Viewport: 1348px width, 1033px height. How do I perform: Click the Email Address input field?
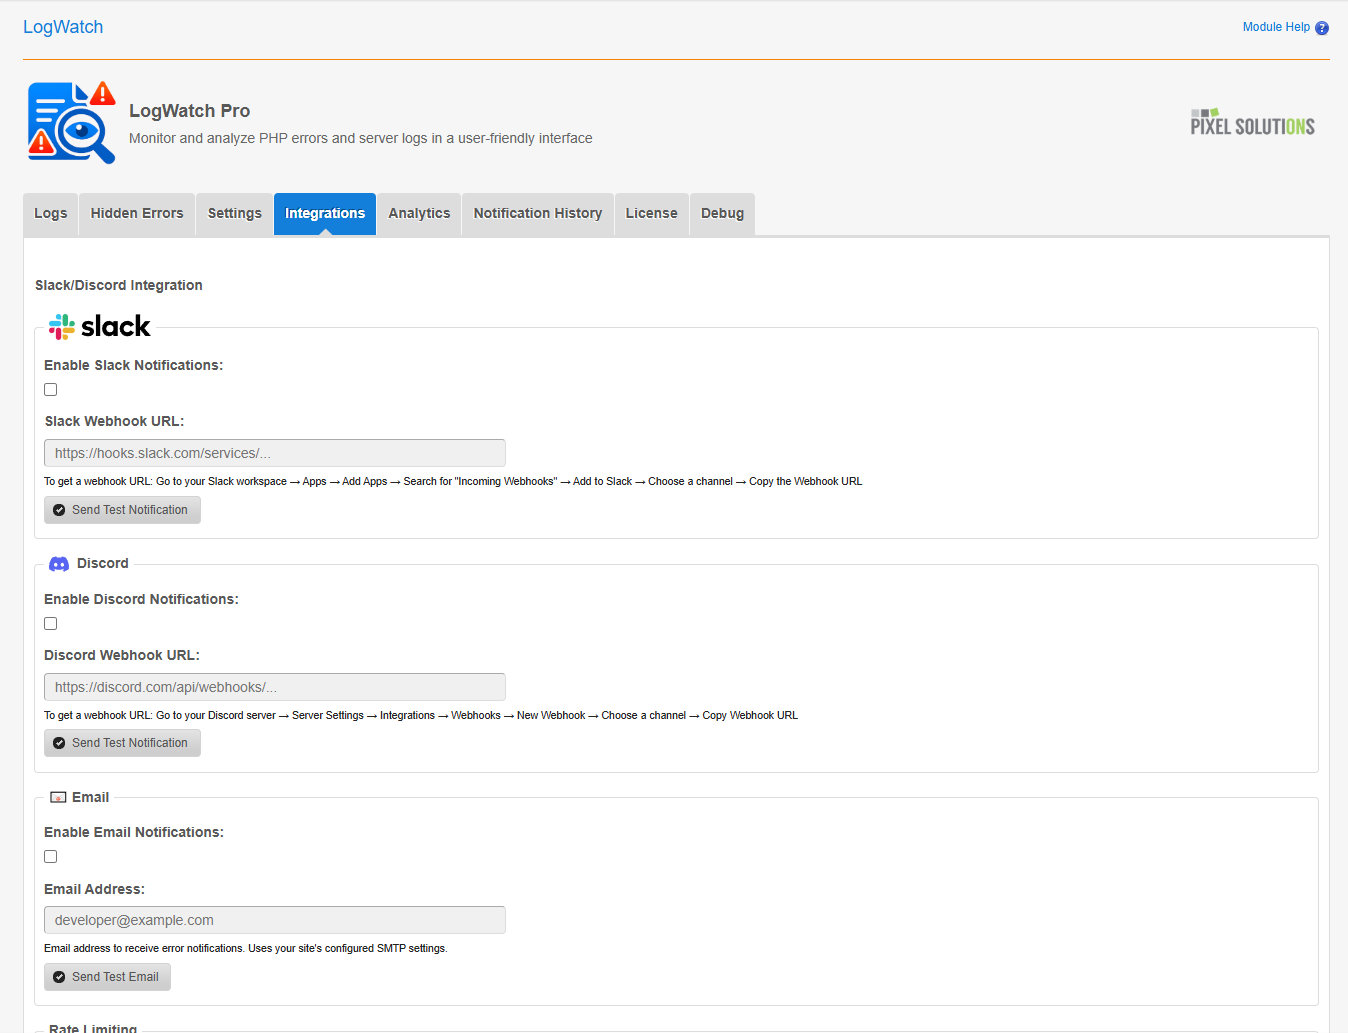click(x=274, y=919)
